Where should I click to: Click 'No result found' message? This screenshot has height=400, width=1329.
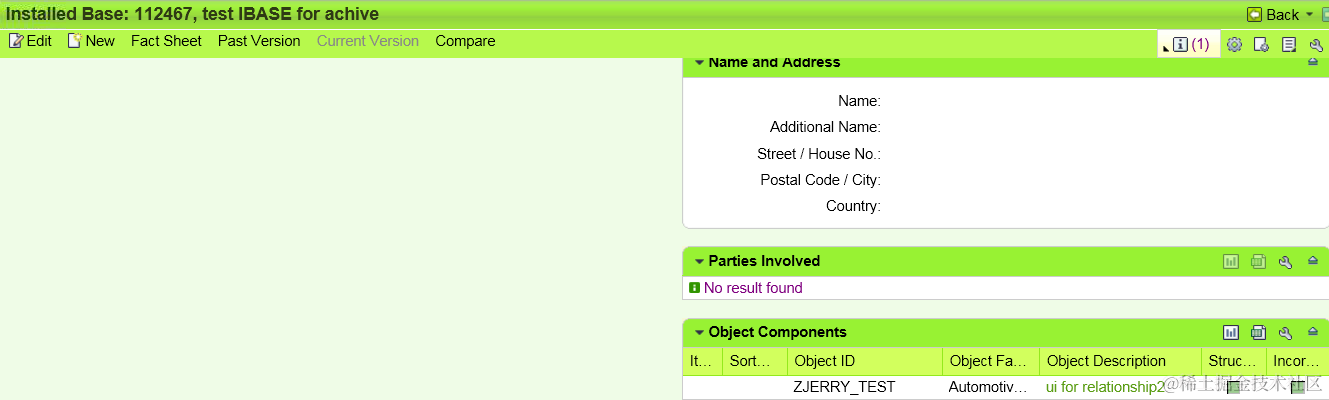pos(753,288)
